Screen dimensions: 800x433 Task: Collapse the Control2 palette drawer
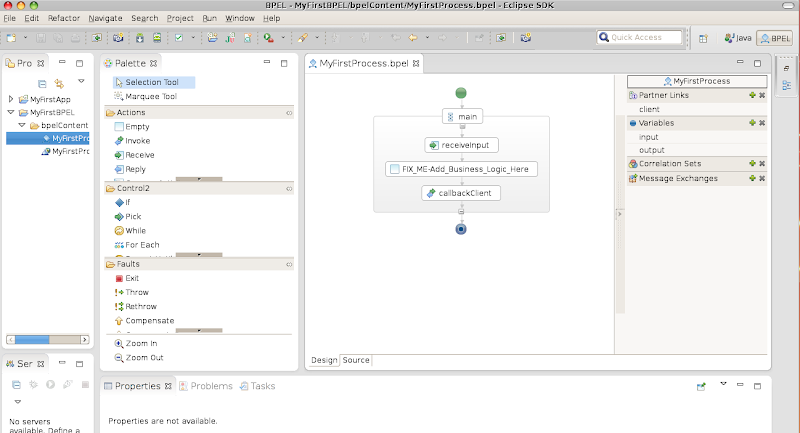[x=199, y=188]
